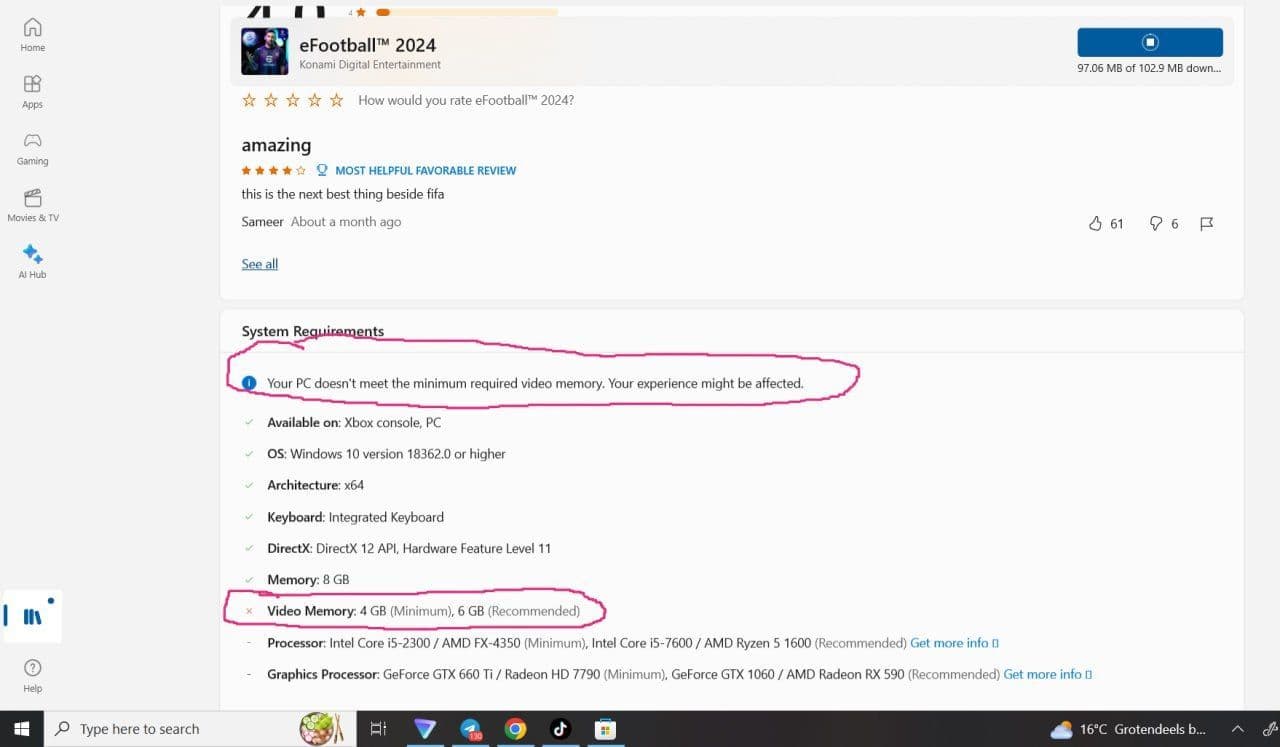
Task: Open Movies & TV section
Action: 33,205
